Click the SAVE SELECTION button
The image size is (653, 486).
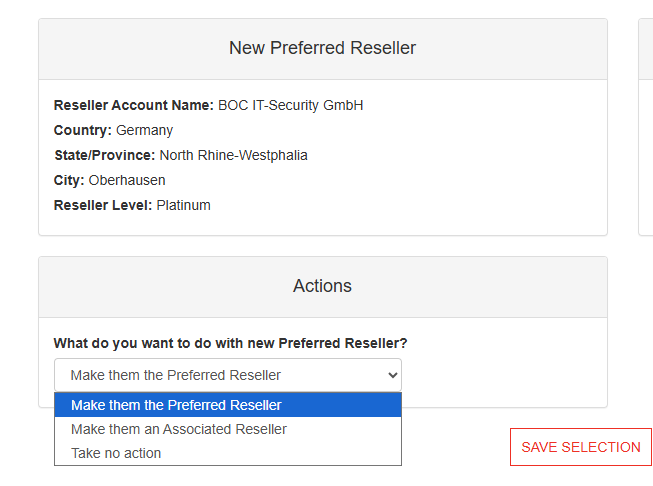[x=581, y=447]
